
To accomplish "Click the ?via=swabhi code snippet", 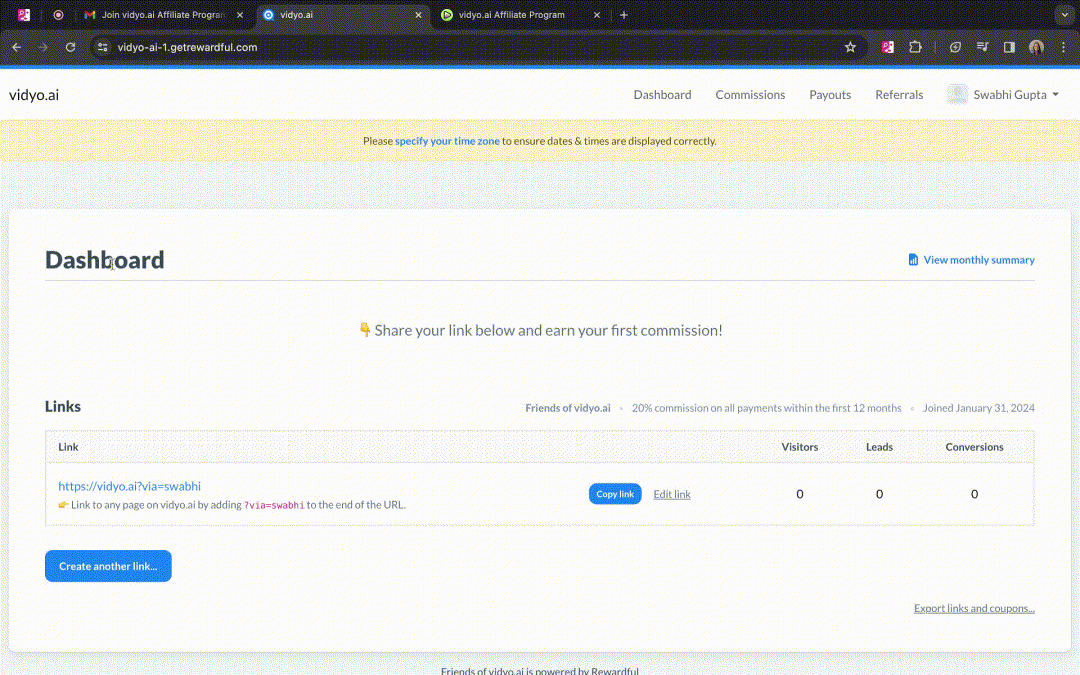I will click(274, 505).
